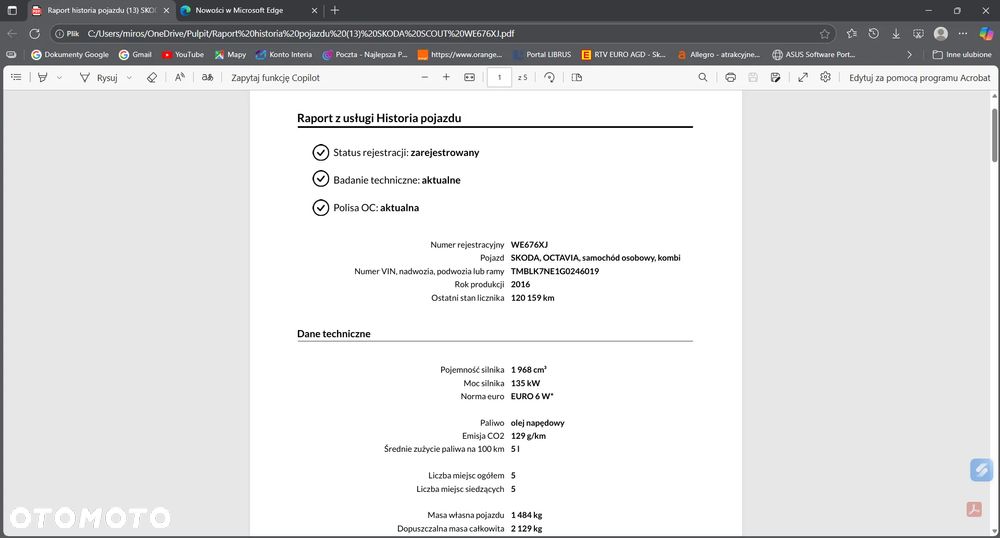Select registration number WE676XJ text
Screen dimensions: 1000x538
[529, 245]
